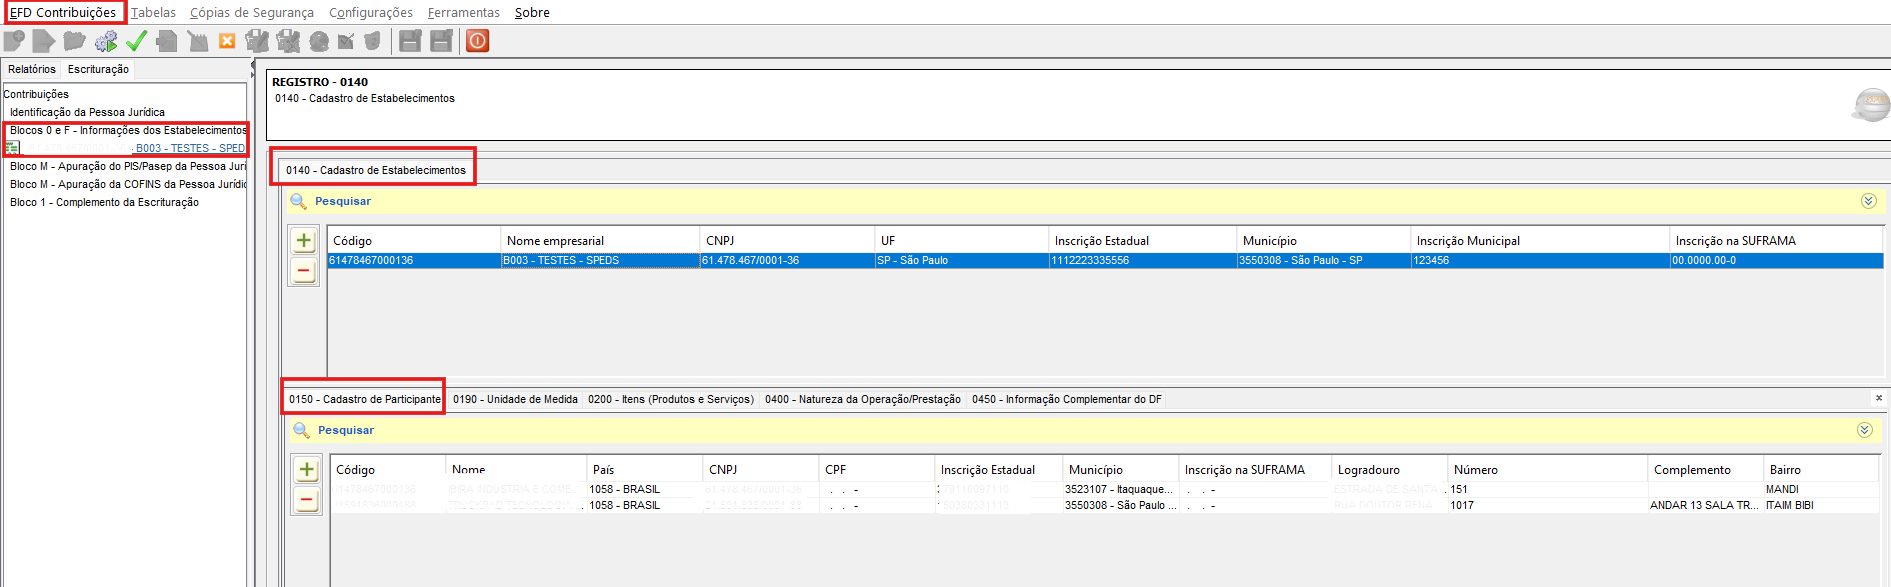
Task: Select the 0140 - Cadastro de Estabelecimentos tab
Action: tap(376, 170)
